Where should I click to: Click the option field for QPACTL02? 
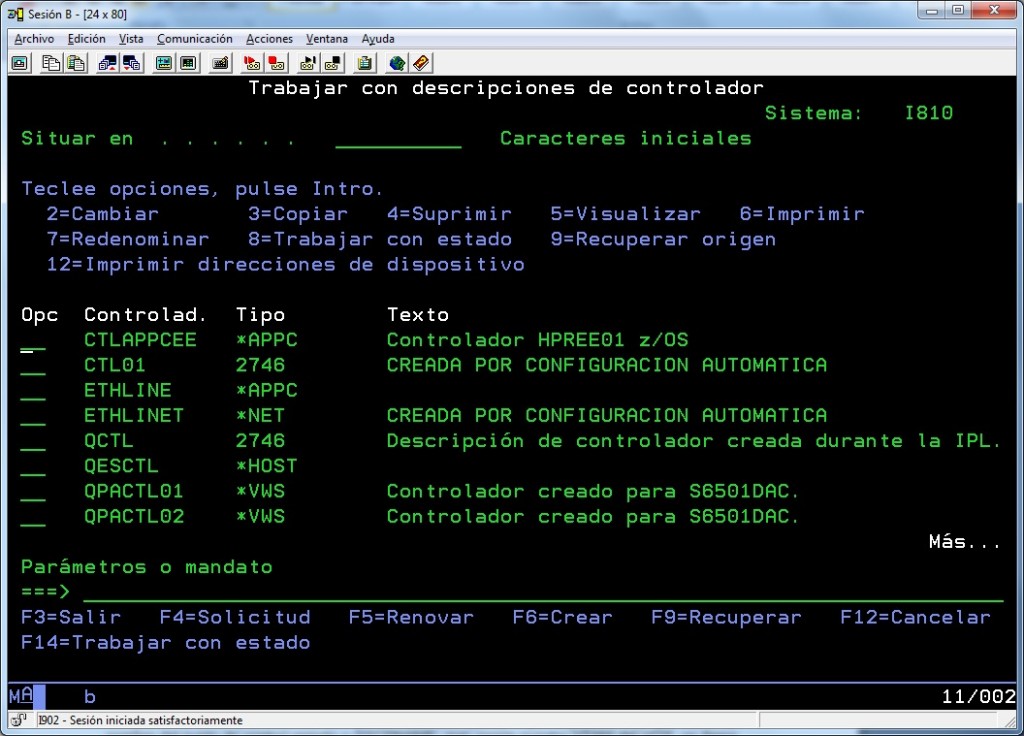(33, 517)
